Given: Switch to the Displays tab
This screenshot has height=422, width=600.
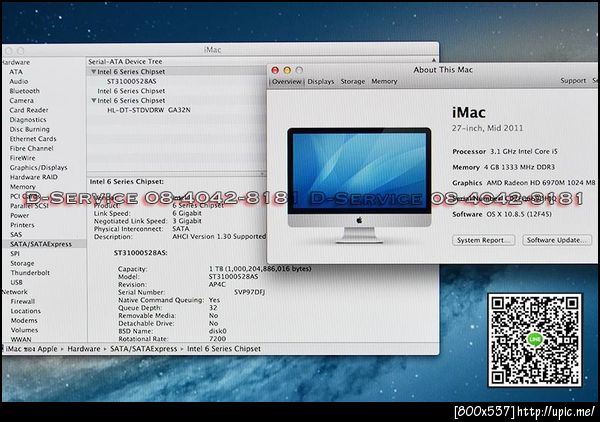Looking at the screenshot, I should point(321,81).
